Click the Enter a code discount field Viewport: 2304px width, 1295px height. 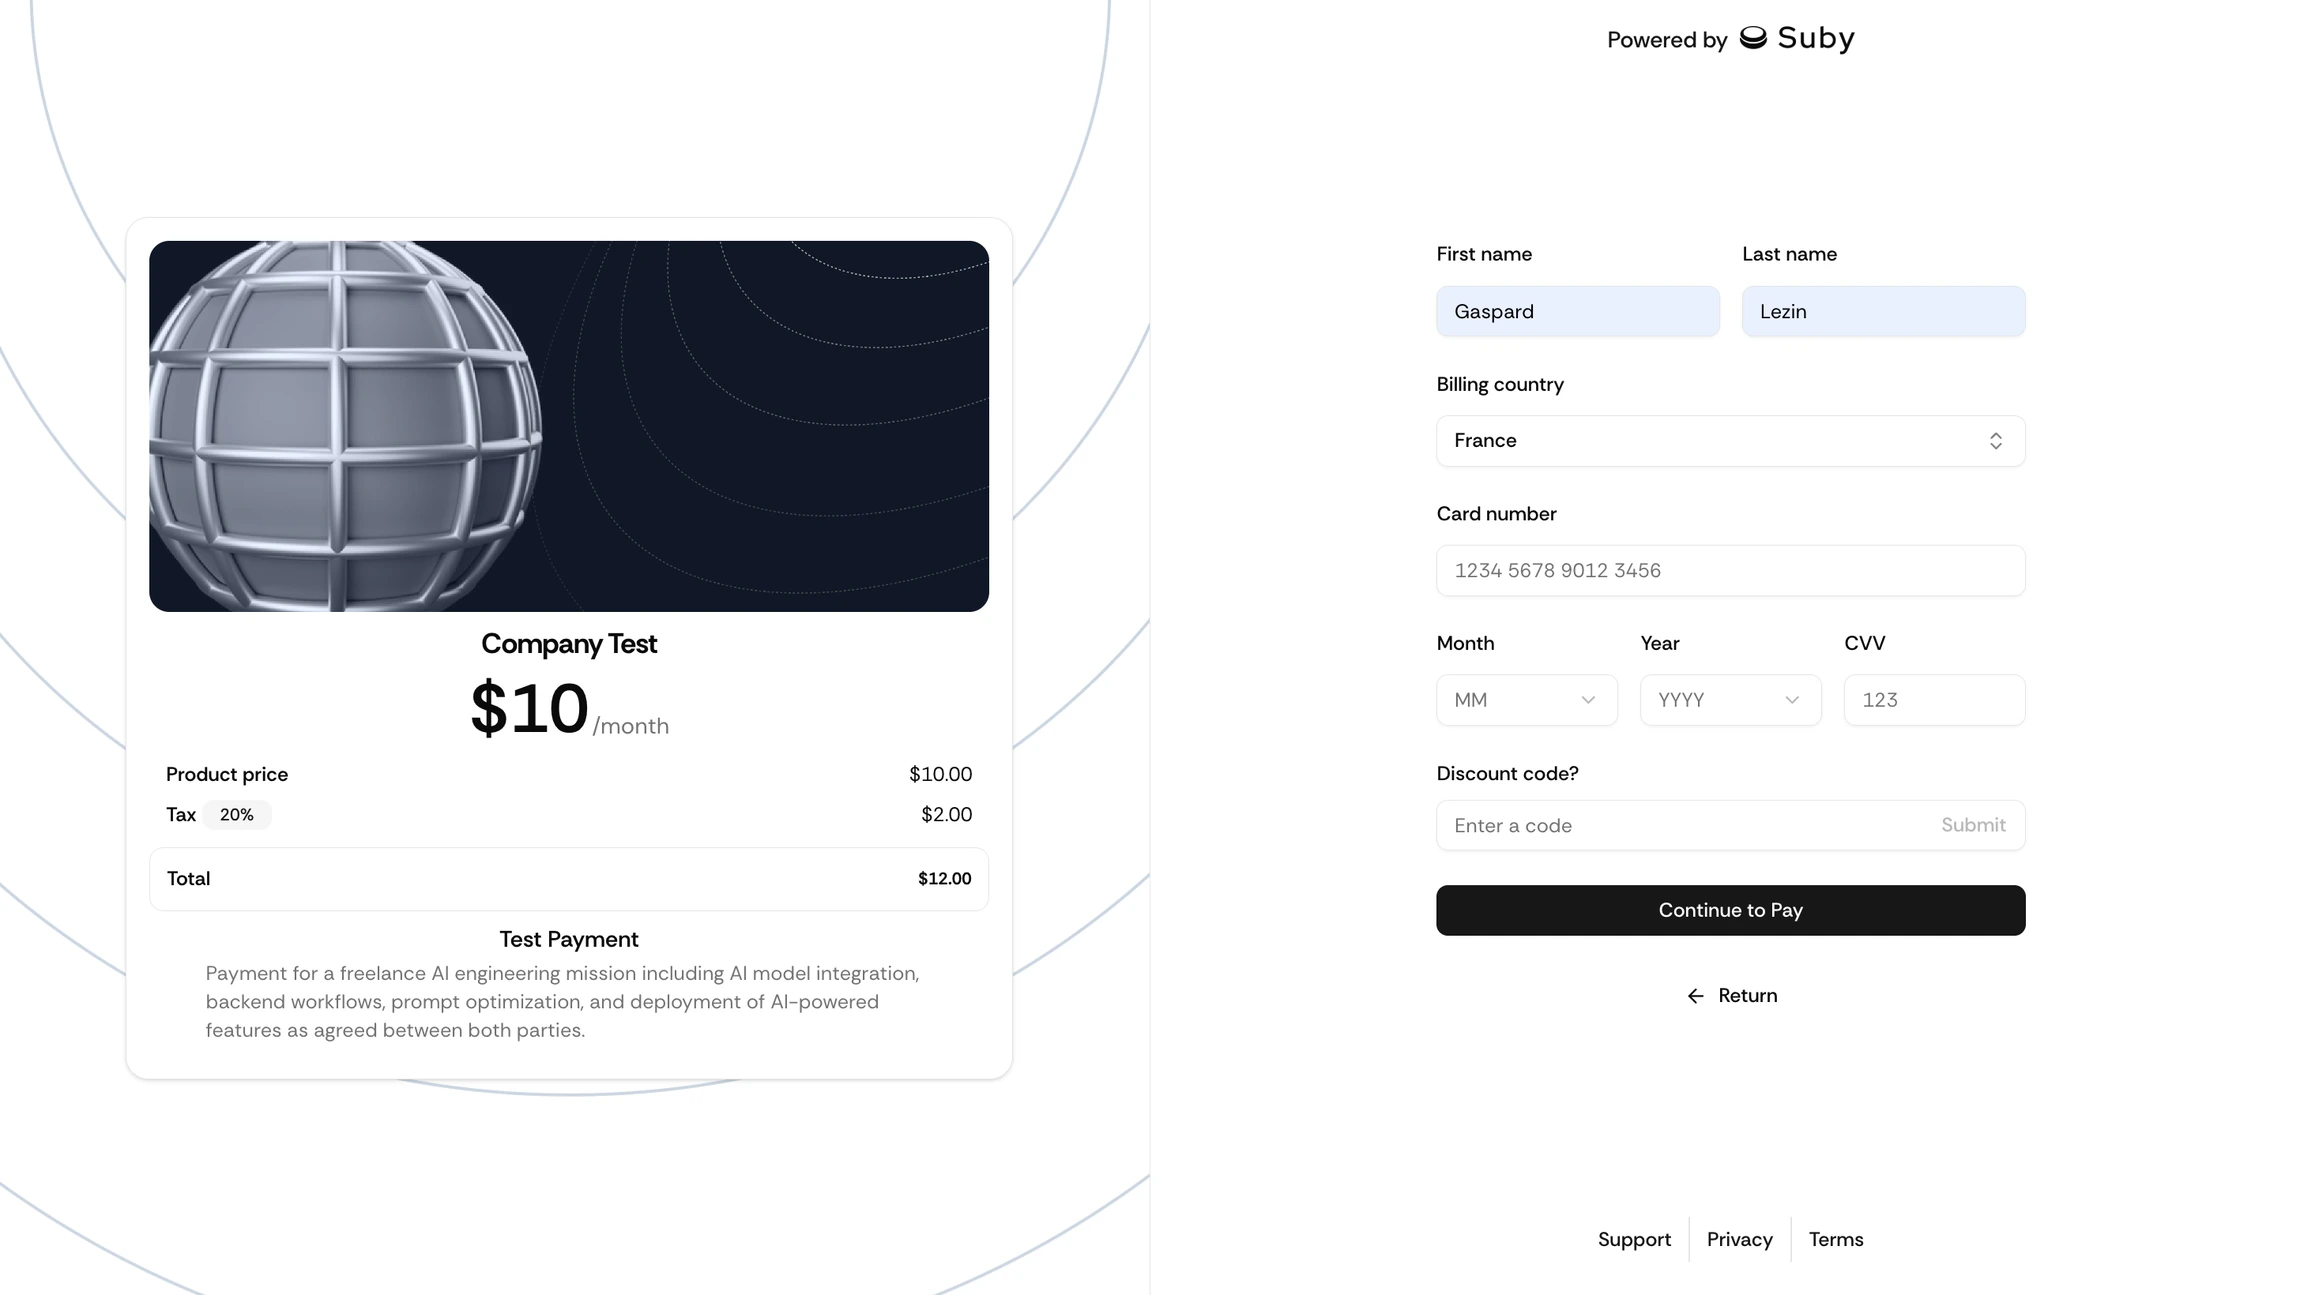(1680, 826)
